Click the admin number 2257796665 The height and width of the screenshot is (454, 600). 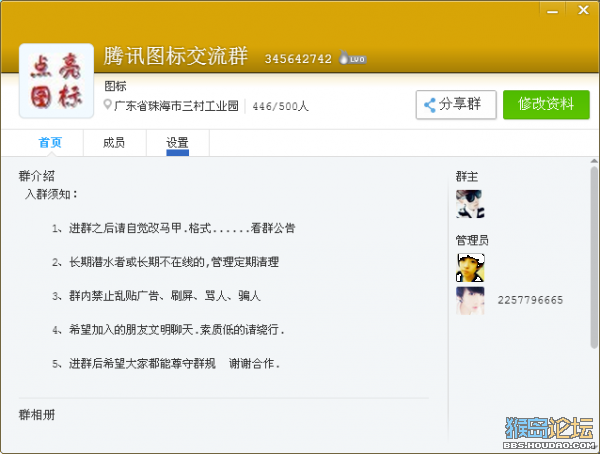point(530,300)
